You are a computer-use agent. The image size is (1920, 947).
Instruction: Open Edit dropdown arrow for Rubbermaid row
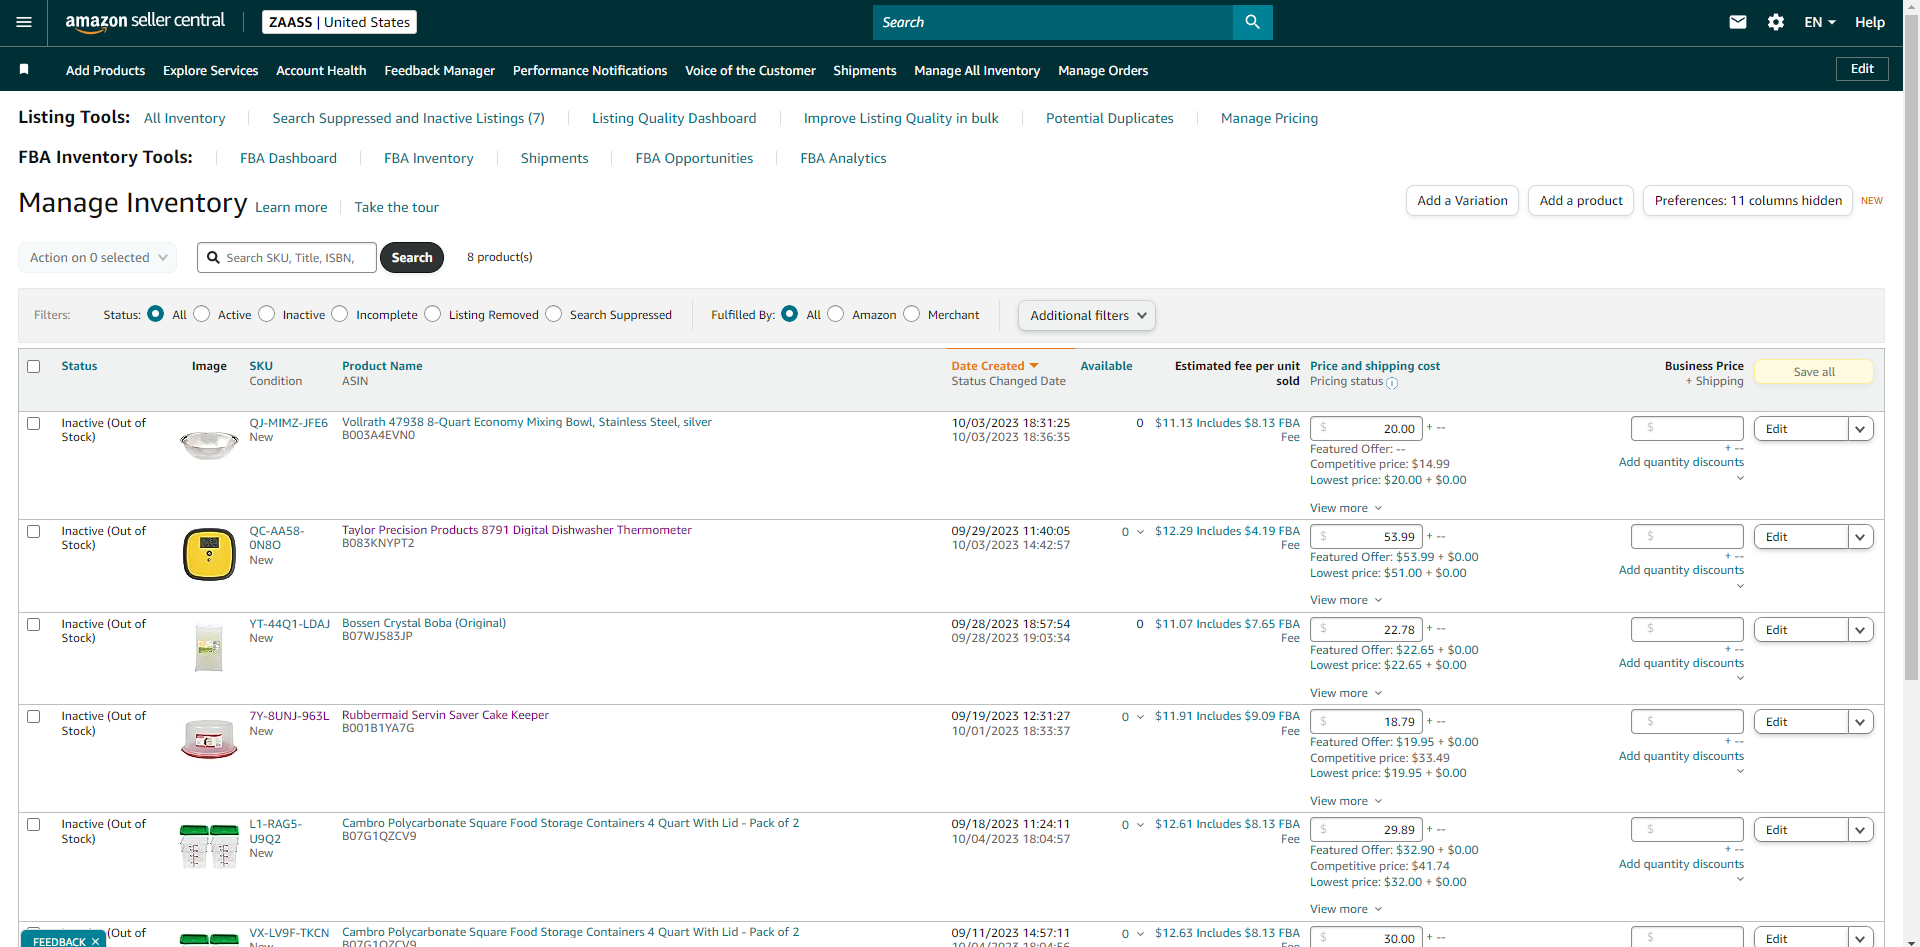tap(1860, 722)
